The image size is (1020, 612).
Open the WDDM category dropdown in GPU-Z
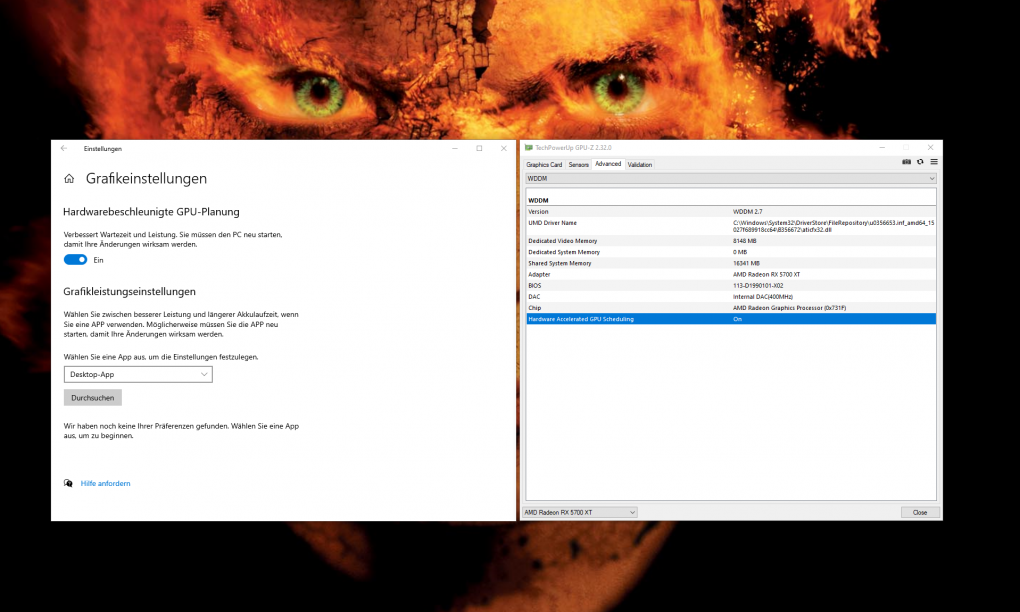[x=731, y=178]
